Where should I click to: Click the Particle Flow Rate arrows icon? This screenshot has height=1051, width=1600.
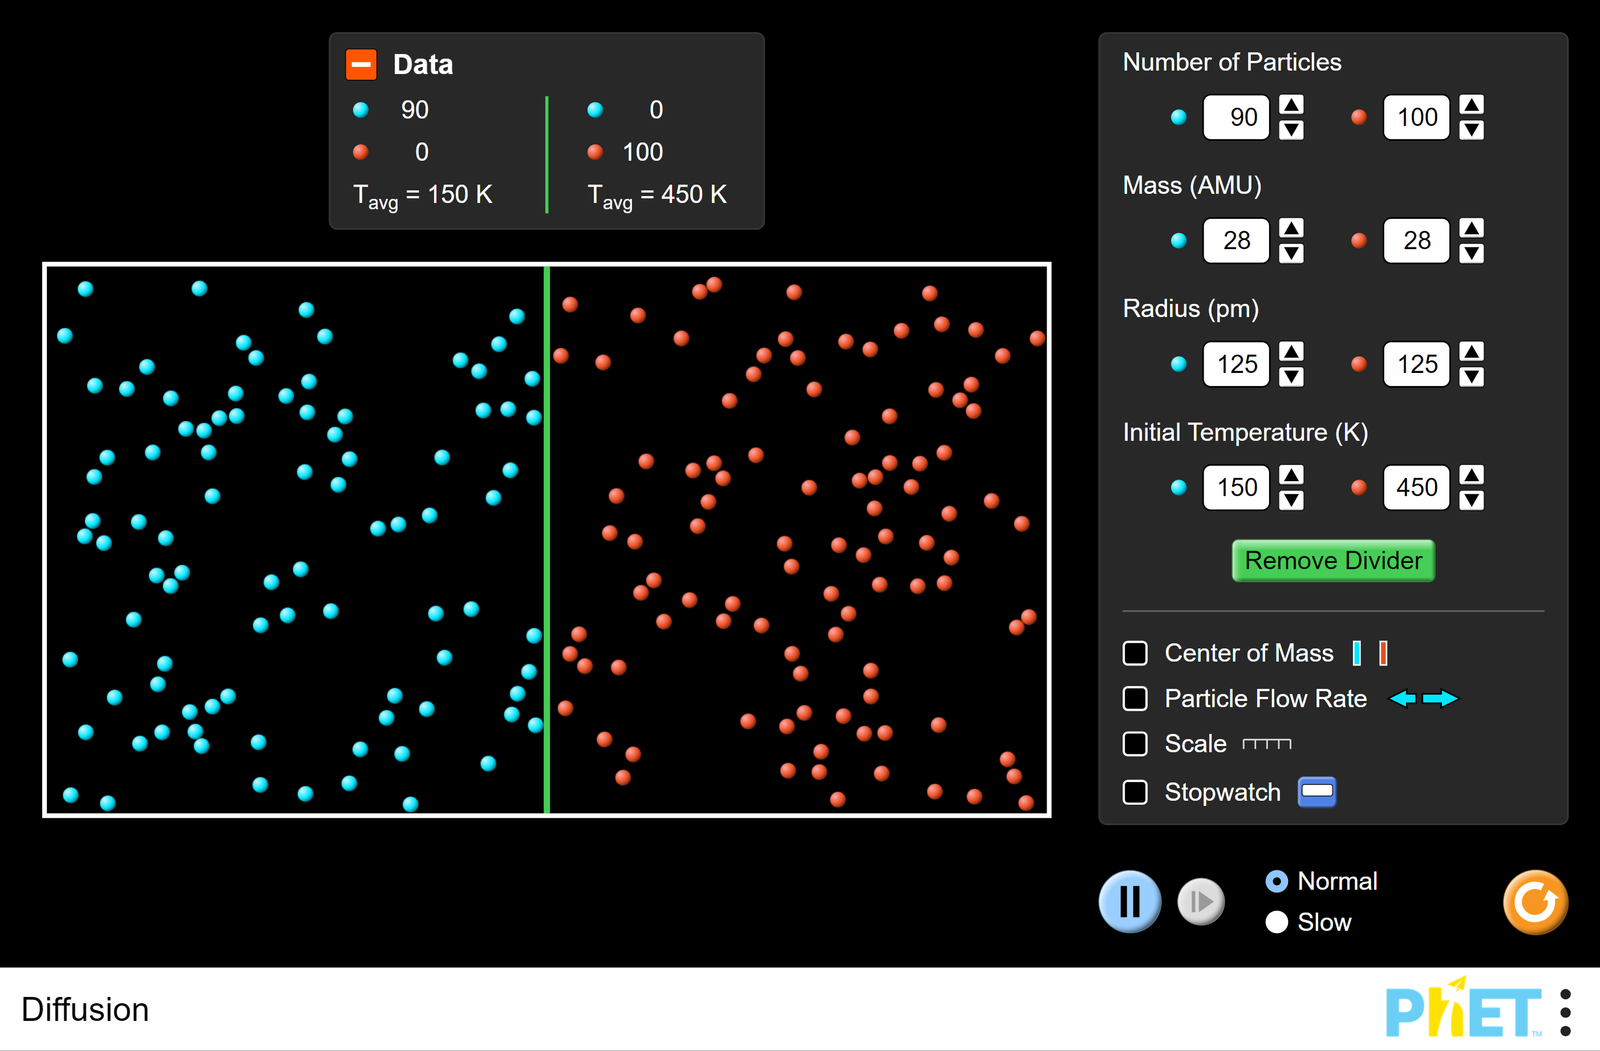[1424, 698]
